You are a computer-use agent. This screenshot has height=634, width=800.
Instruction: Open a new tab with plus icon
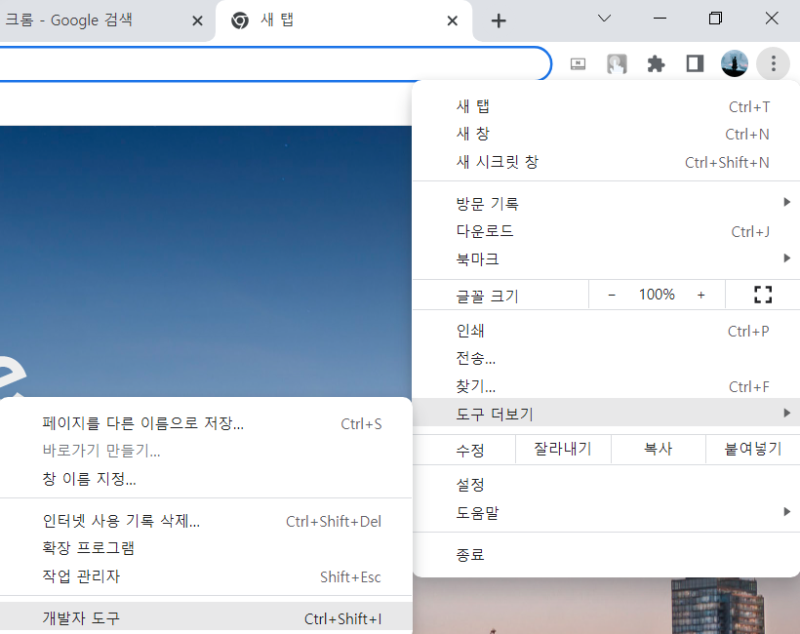[x=498, y=21]
